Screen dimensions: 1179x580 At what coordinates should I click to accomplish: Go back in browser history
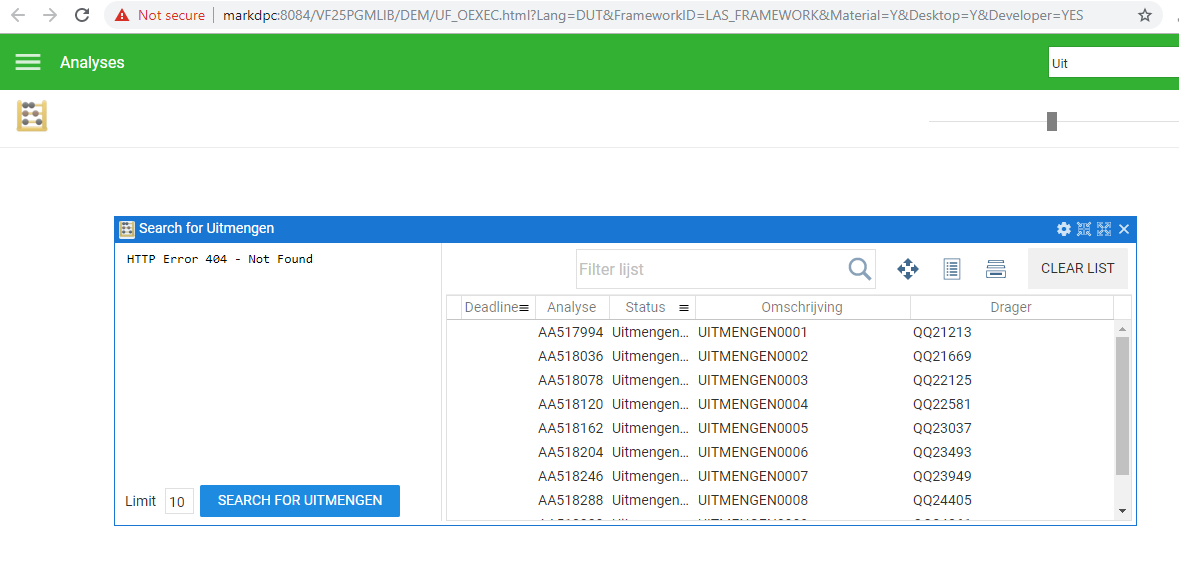[18, 15]
